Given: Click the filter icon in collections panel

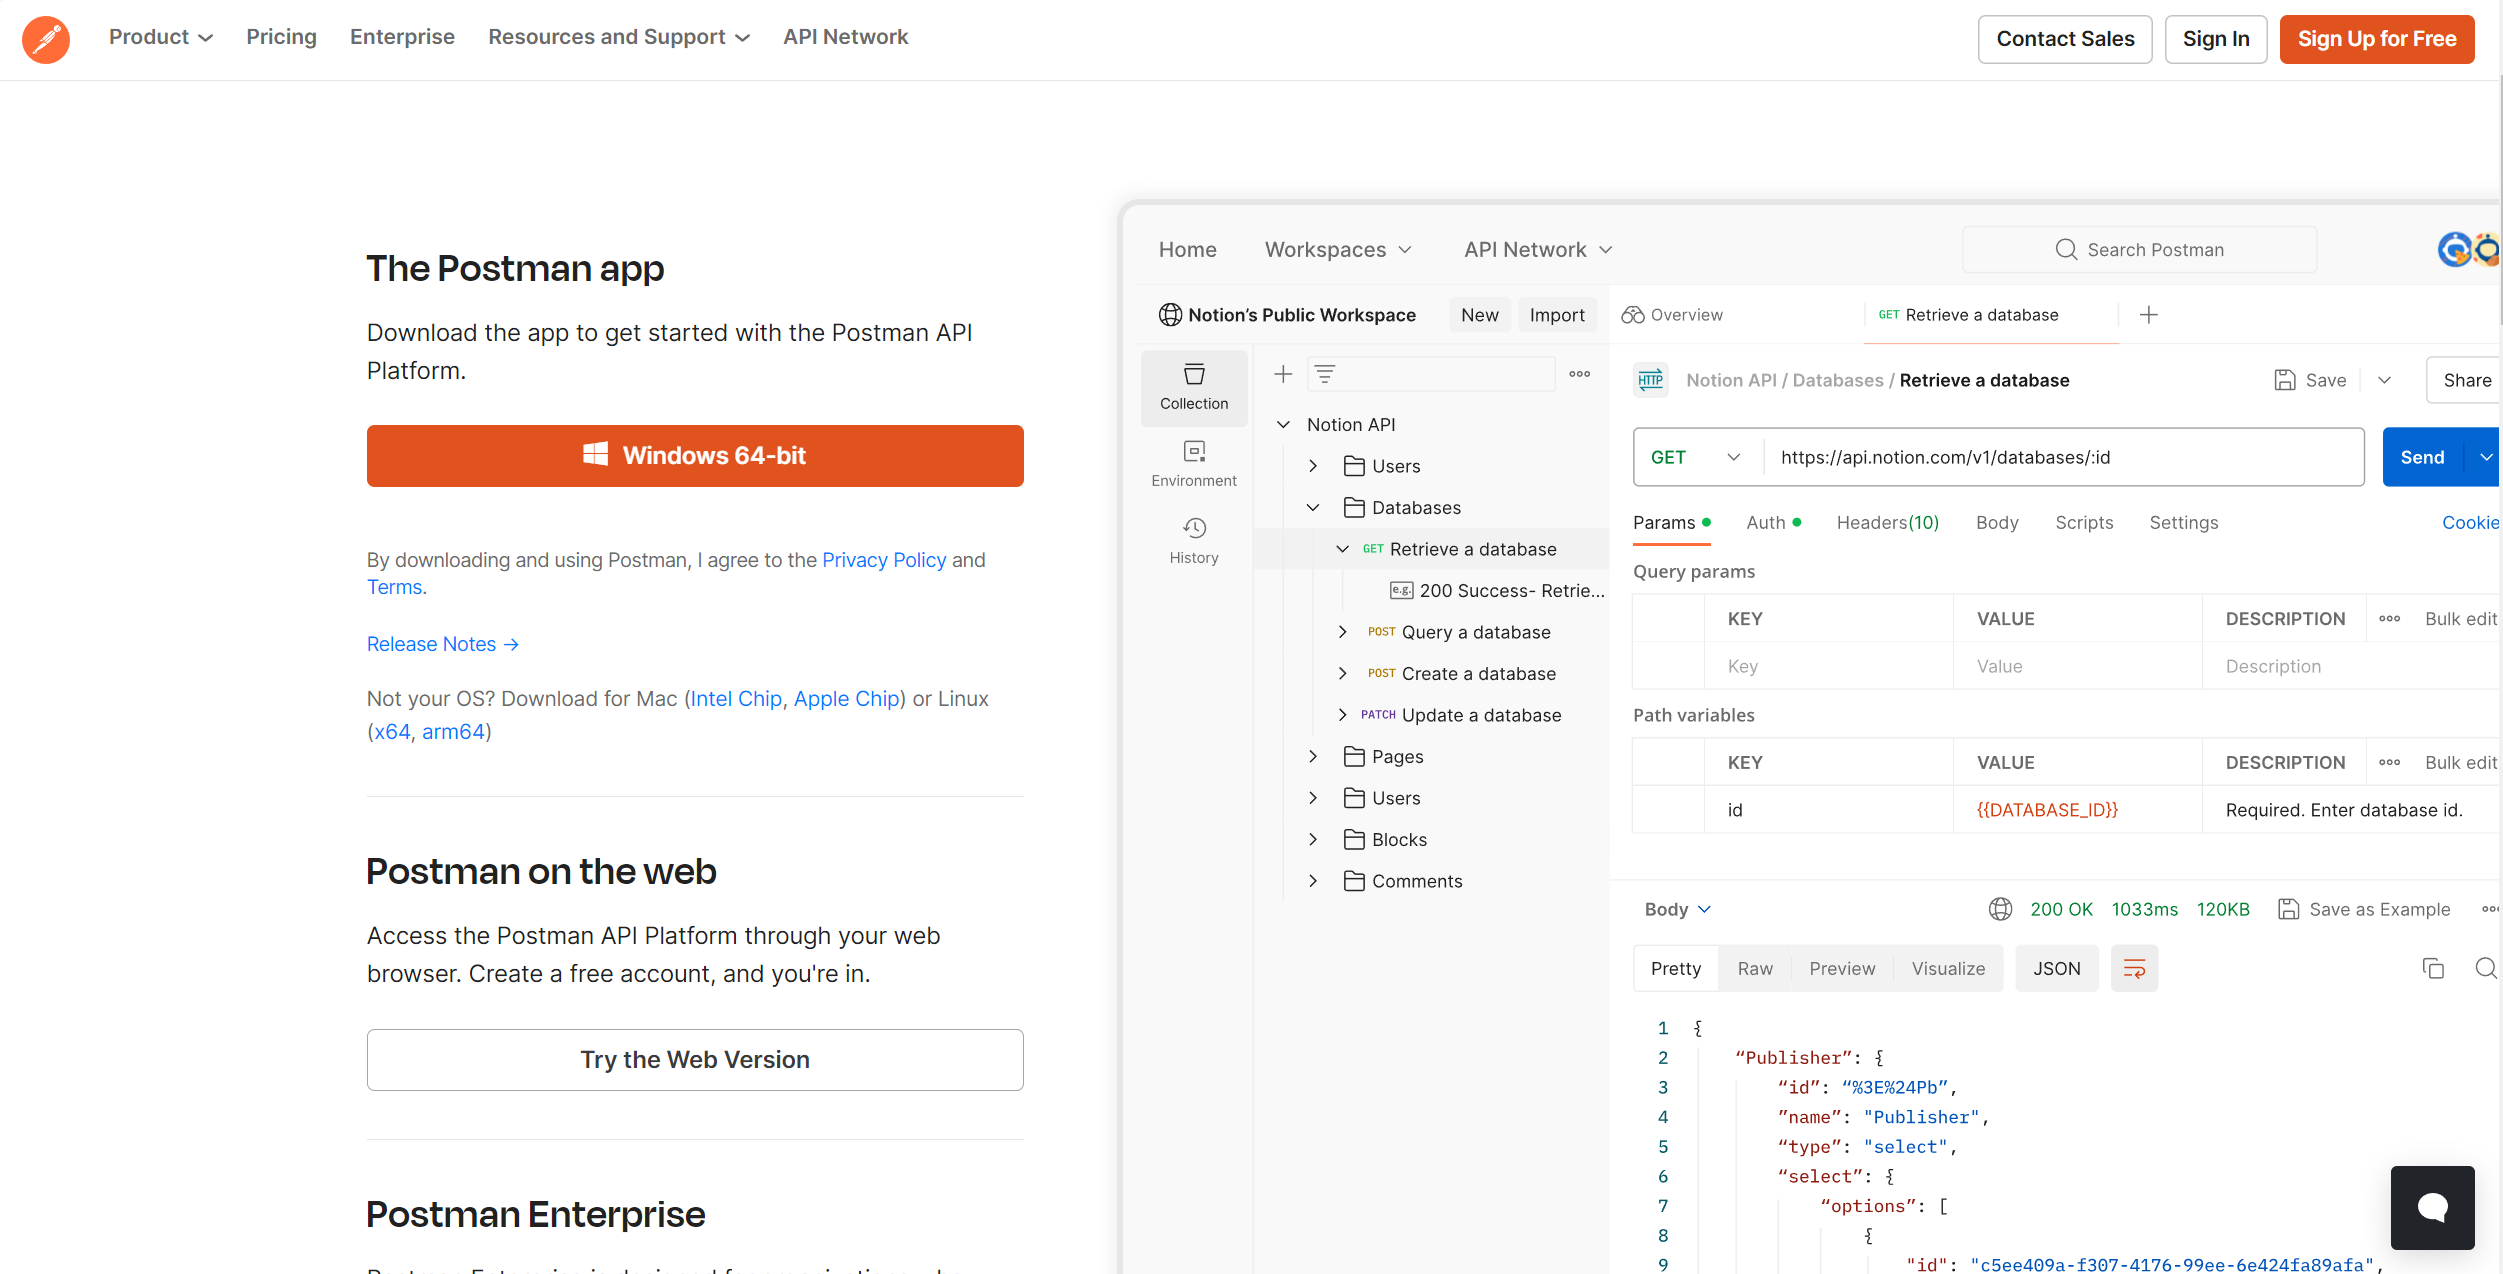Looking at the screenshot, I should (1324, 374).
